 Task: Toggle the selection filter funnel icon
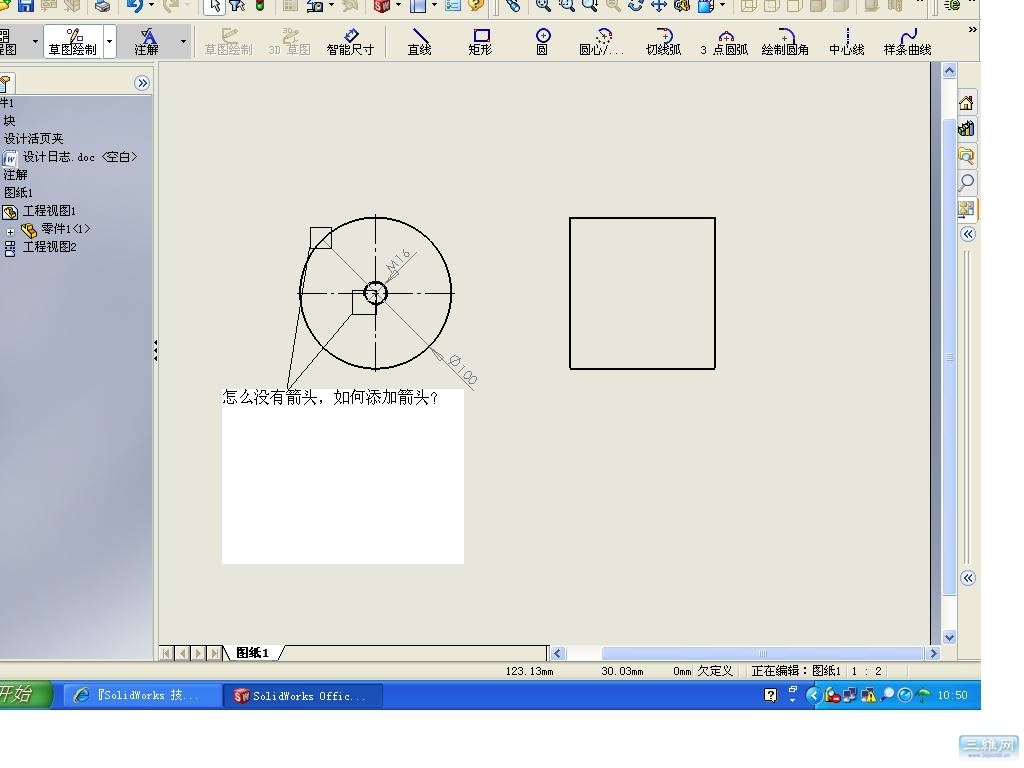point(236,6)
